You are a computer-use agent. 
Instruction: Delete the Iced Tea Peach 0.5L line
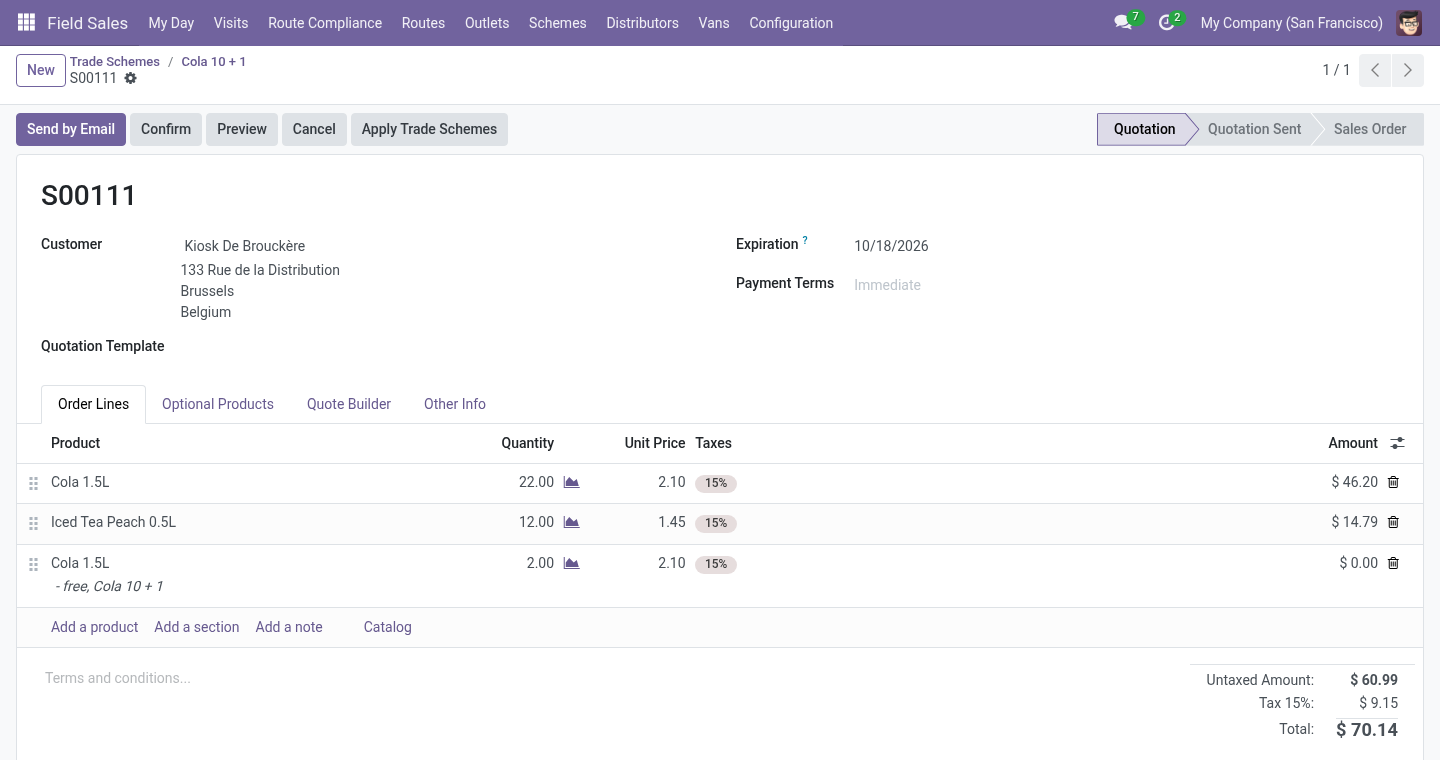tap(1393, 522)
